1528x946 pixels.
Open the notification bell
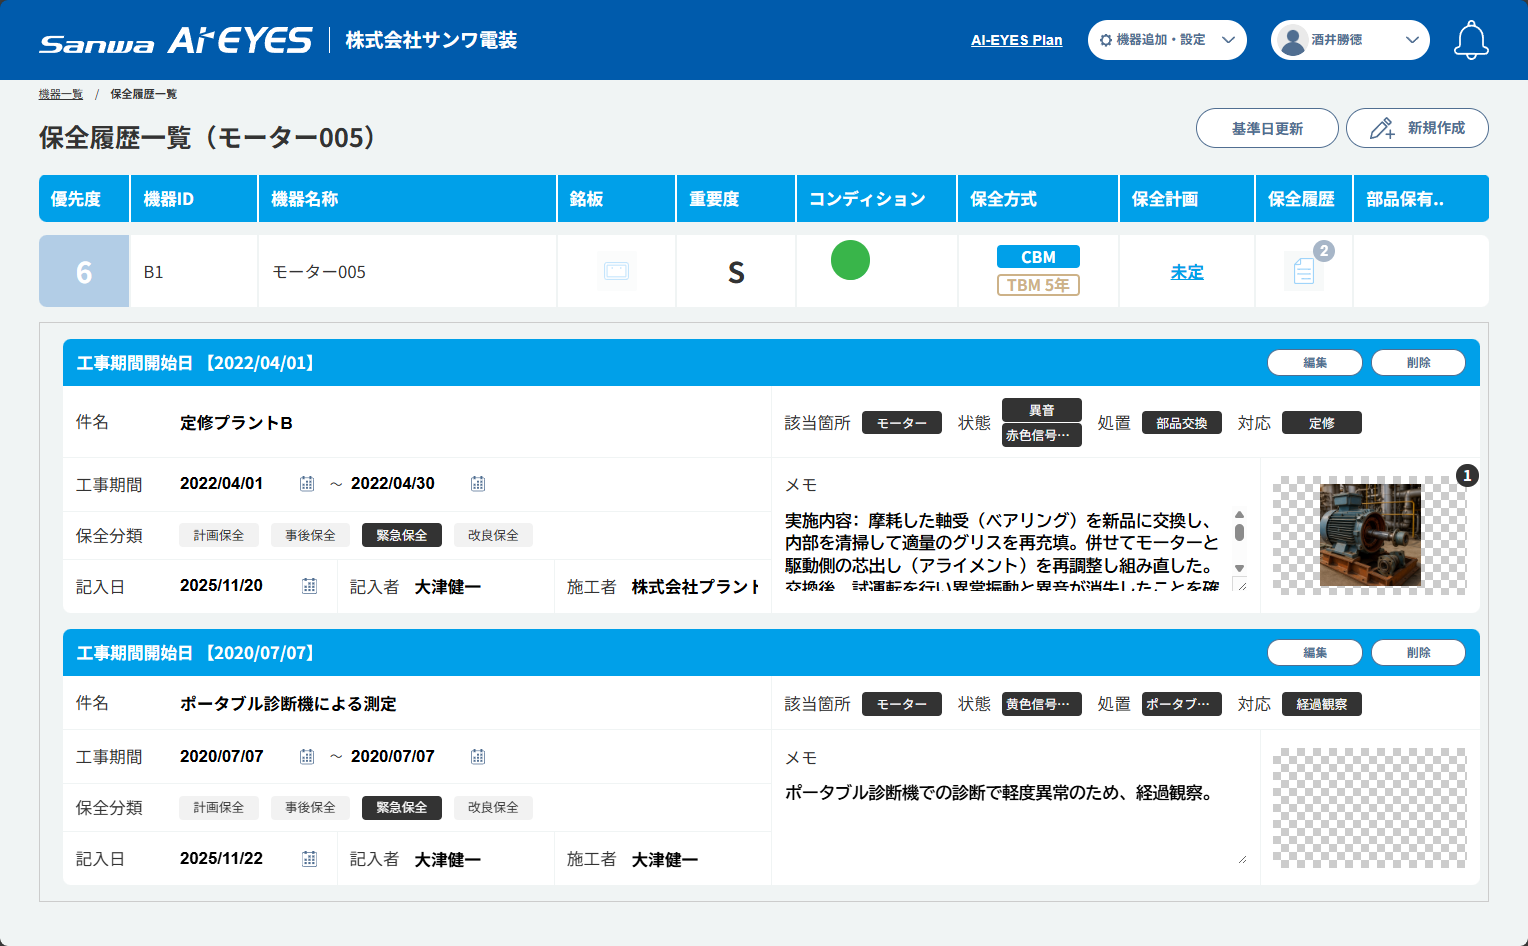[1471, 39]
